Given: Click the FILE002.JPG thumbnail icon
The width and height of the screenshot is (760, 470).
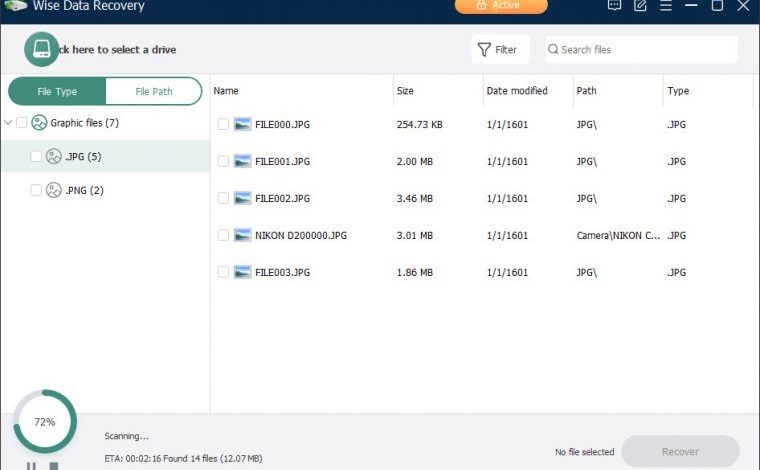Looking at the screenshot, I should tap(242, 198).
